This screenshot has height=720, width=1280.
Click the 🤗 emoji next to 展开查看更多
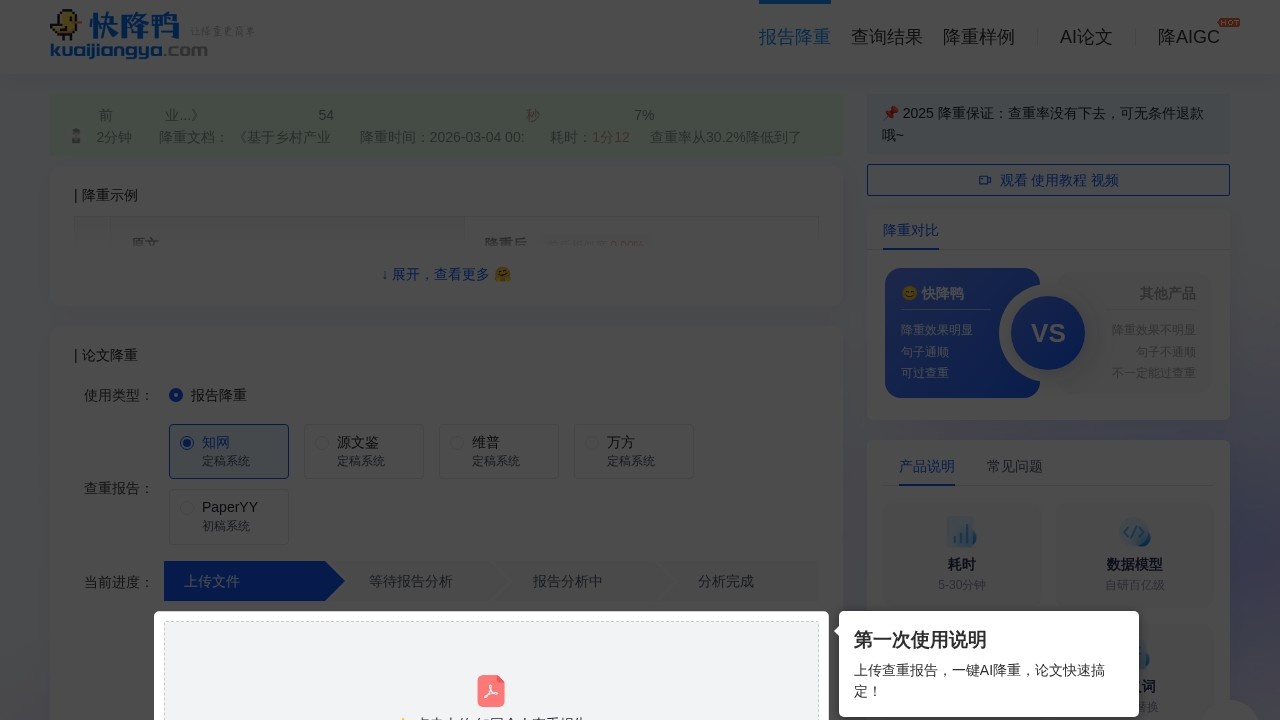[503, 274]
